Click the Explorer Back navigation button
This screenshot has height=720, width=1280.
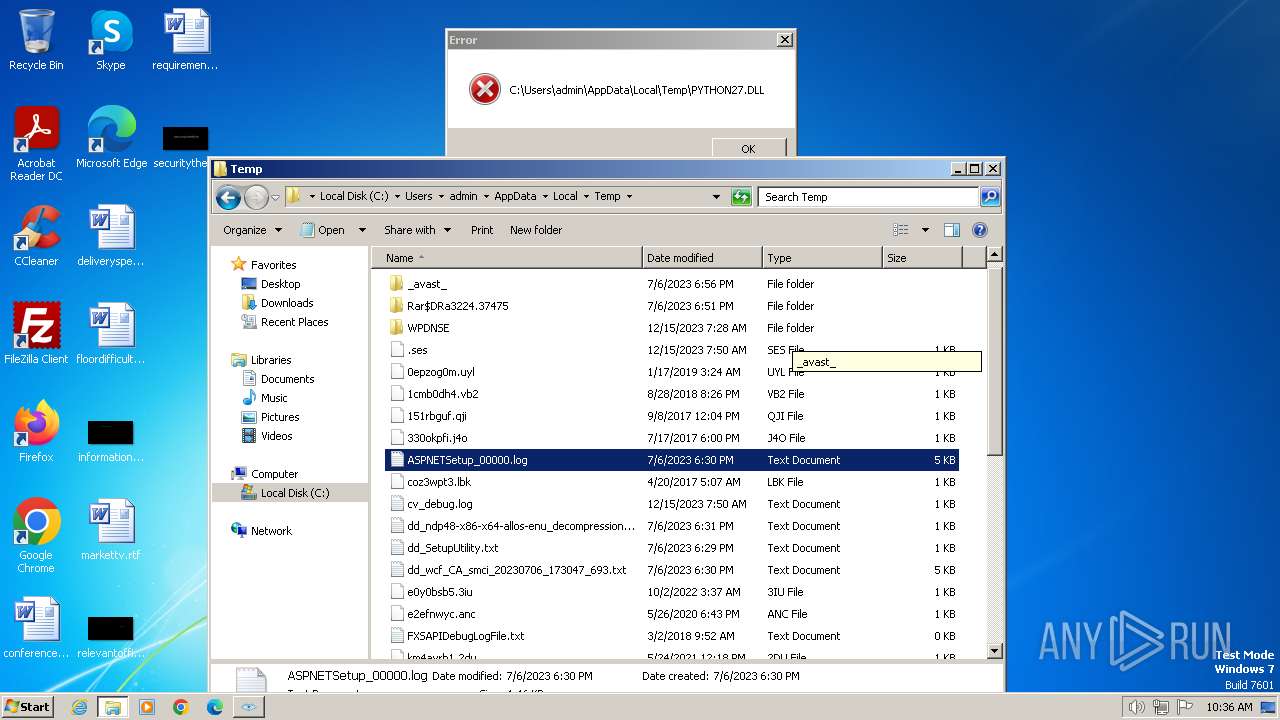(x=228, y=197)
